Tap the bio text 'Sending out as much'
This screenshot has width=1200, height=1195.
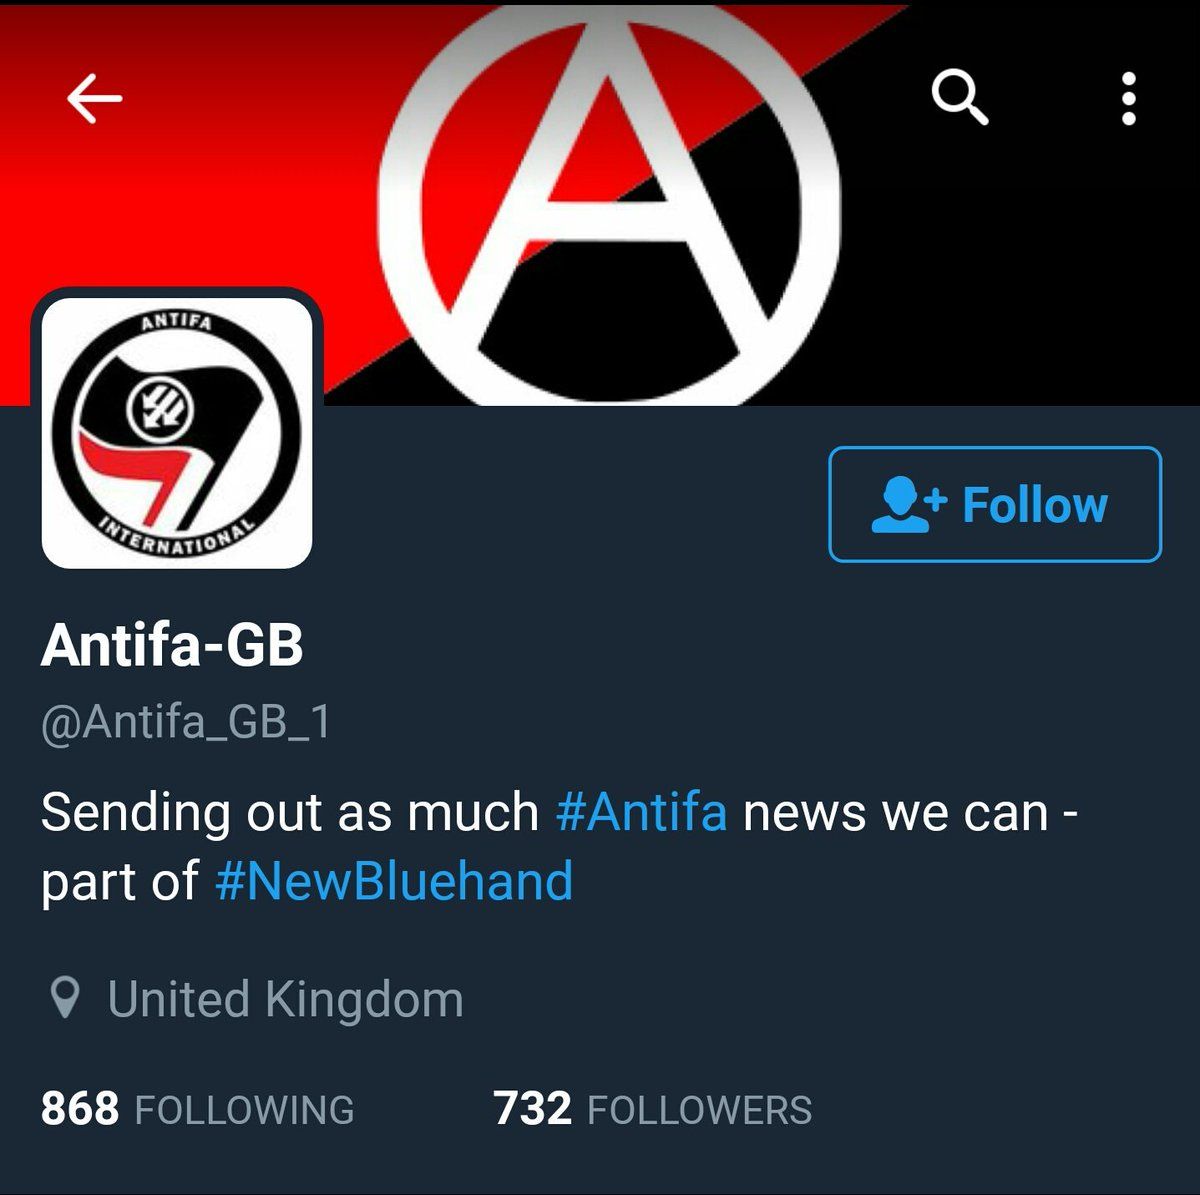tap(290, 811)
